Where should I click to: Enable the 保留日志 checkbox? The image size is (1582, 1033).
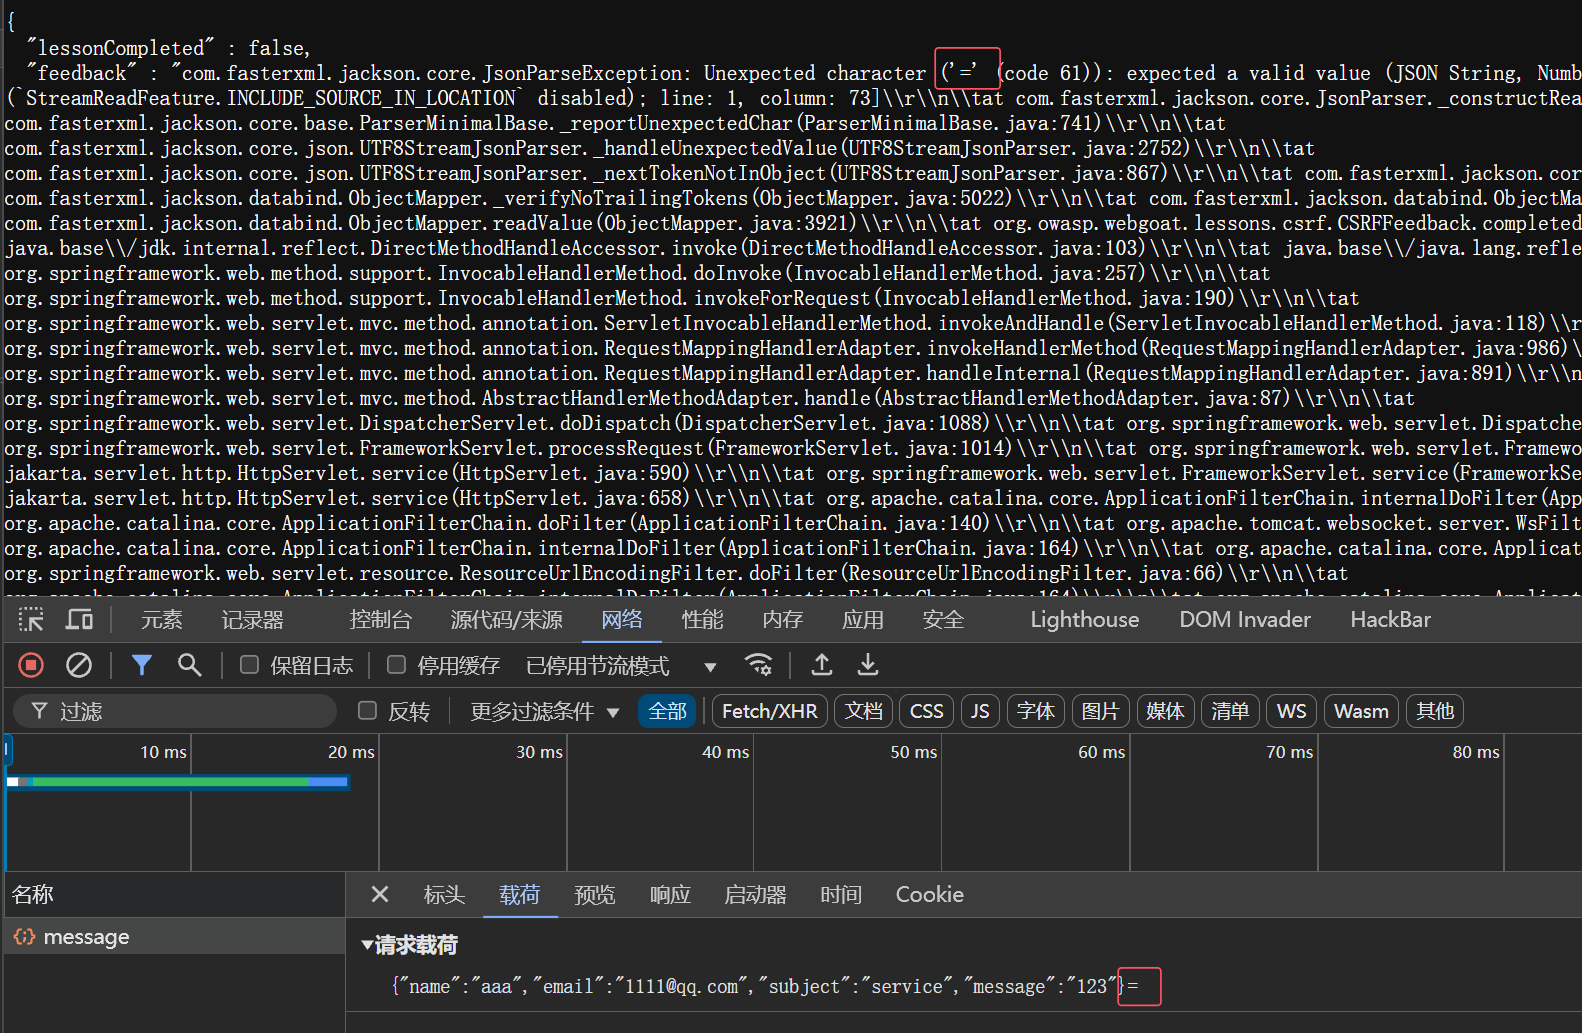pos(250,665)
